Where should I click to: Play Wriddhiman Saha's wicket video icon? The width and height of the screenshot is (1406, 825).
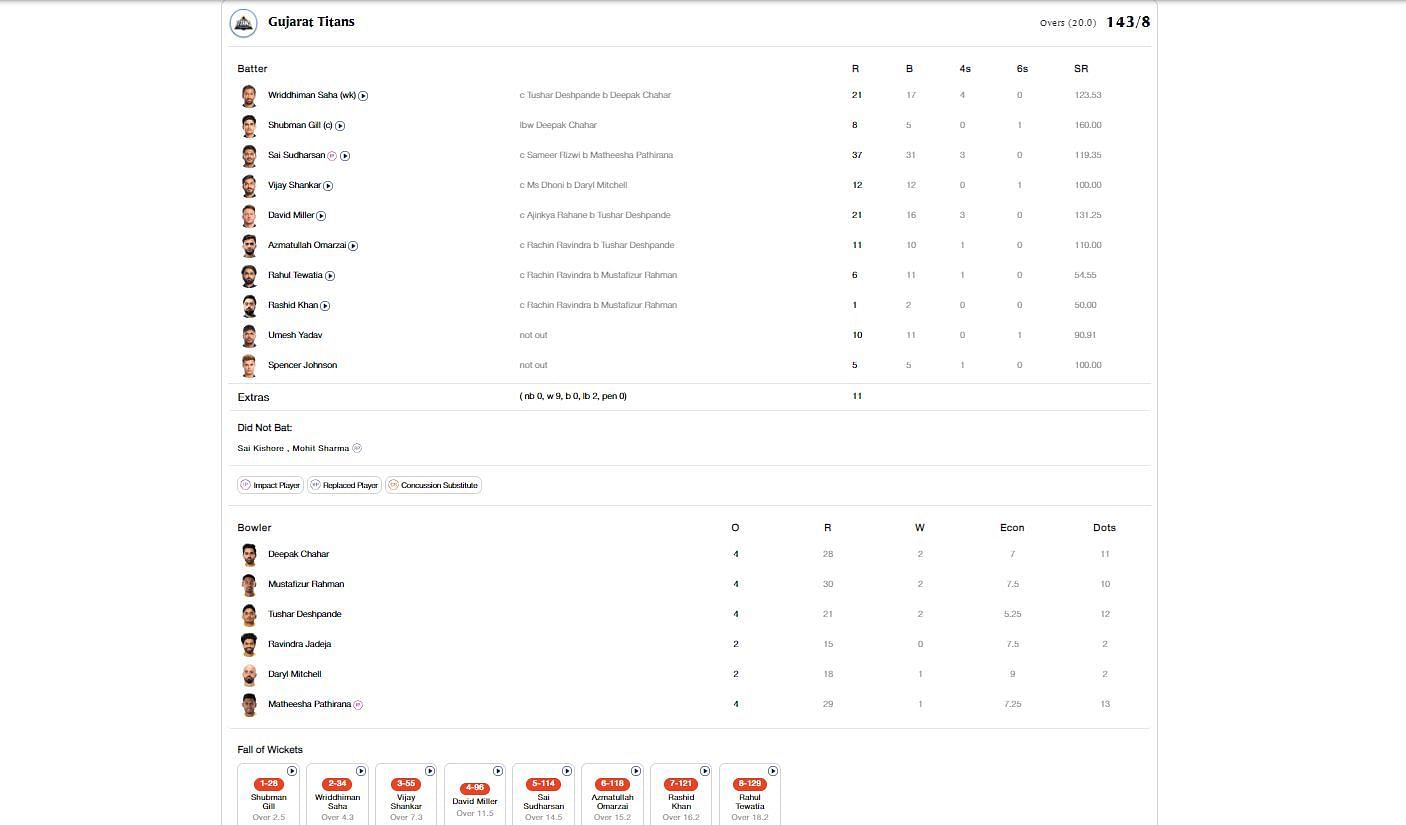pos(363,96)
